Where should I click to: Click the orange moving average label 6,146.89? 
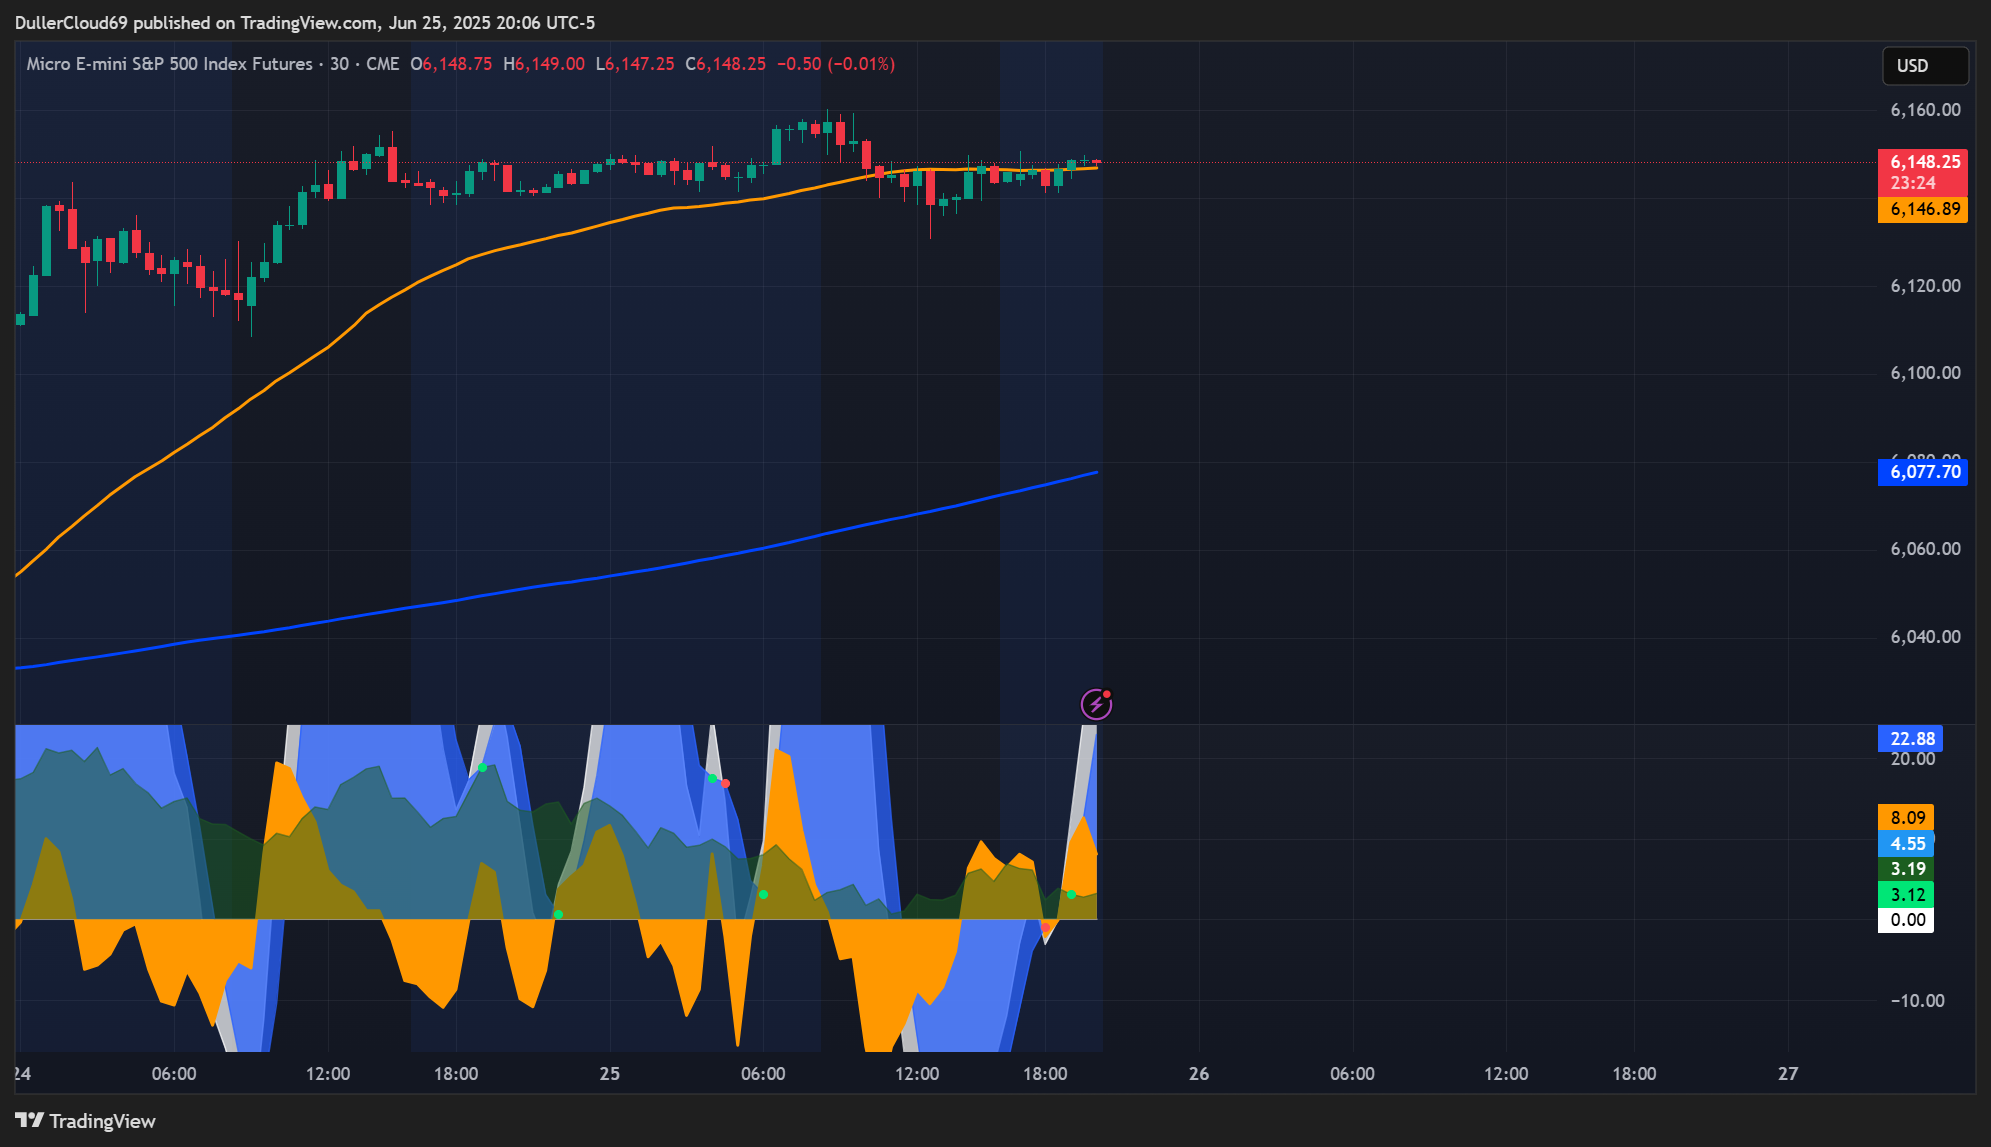(x=1922, y=209)
